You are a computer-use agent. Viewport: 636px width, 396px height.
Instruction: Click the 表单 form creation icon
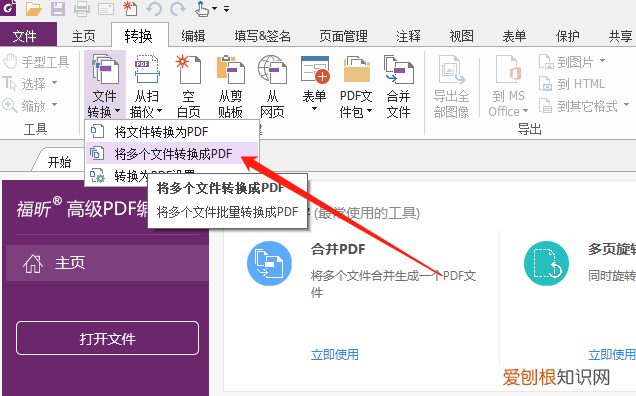tap(315, 71)
